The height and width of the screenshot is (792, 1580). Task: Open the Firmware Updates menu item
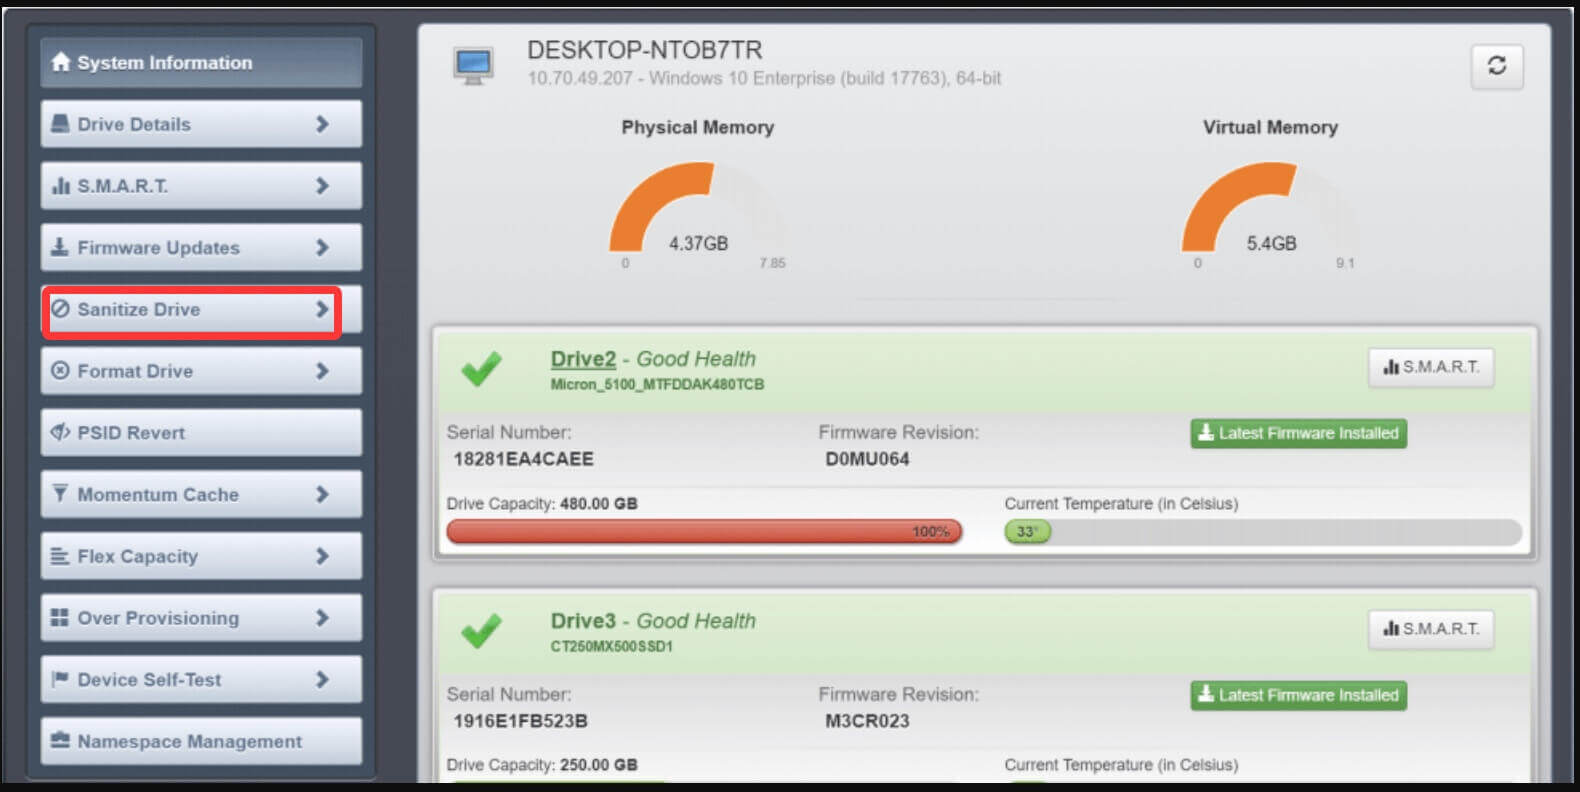pyautogui.click(x=201, y=247)
